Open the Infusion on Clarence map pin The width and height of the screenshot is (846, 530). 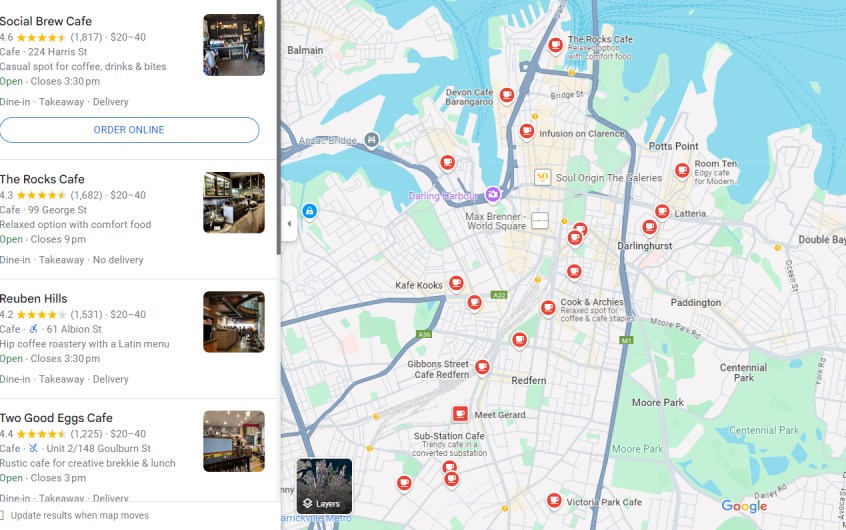(527, 131)
